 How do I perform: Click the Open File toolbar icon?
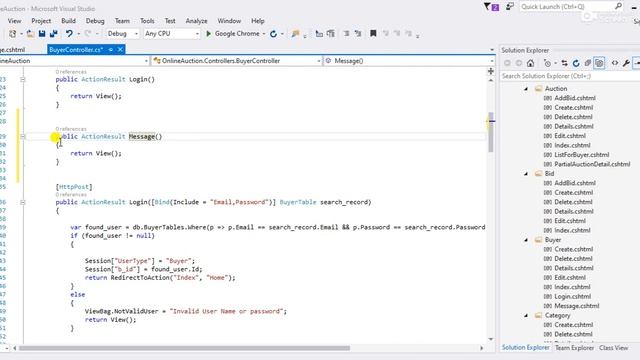click(30, 34)
